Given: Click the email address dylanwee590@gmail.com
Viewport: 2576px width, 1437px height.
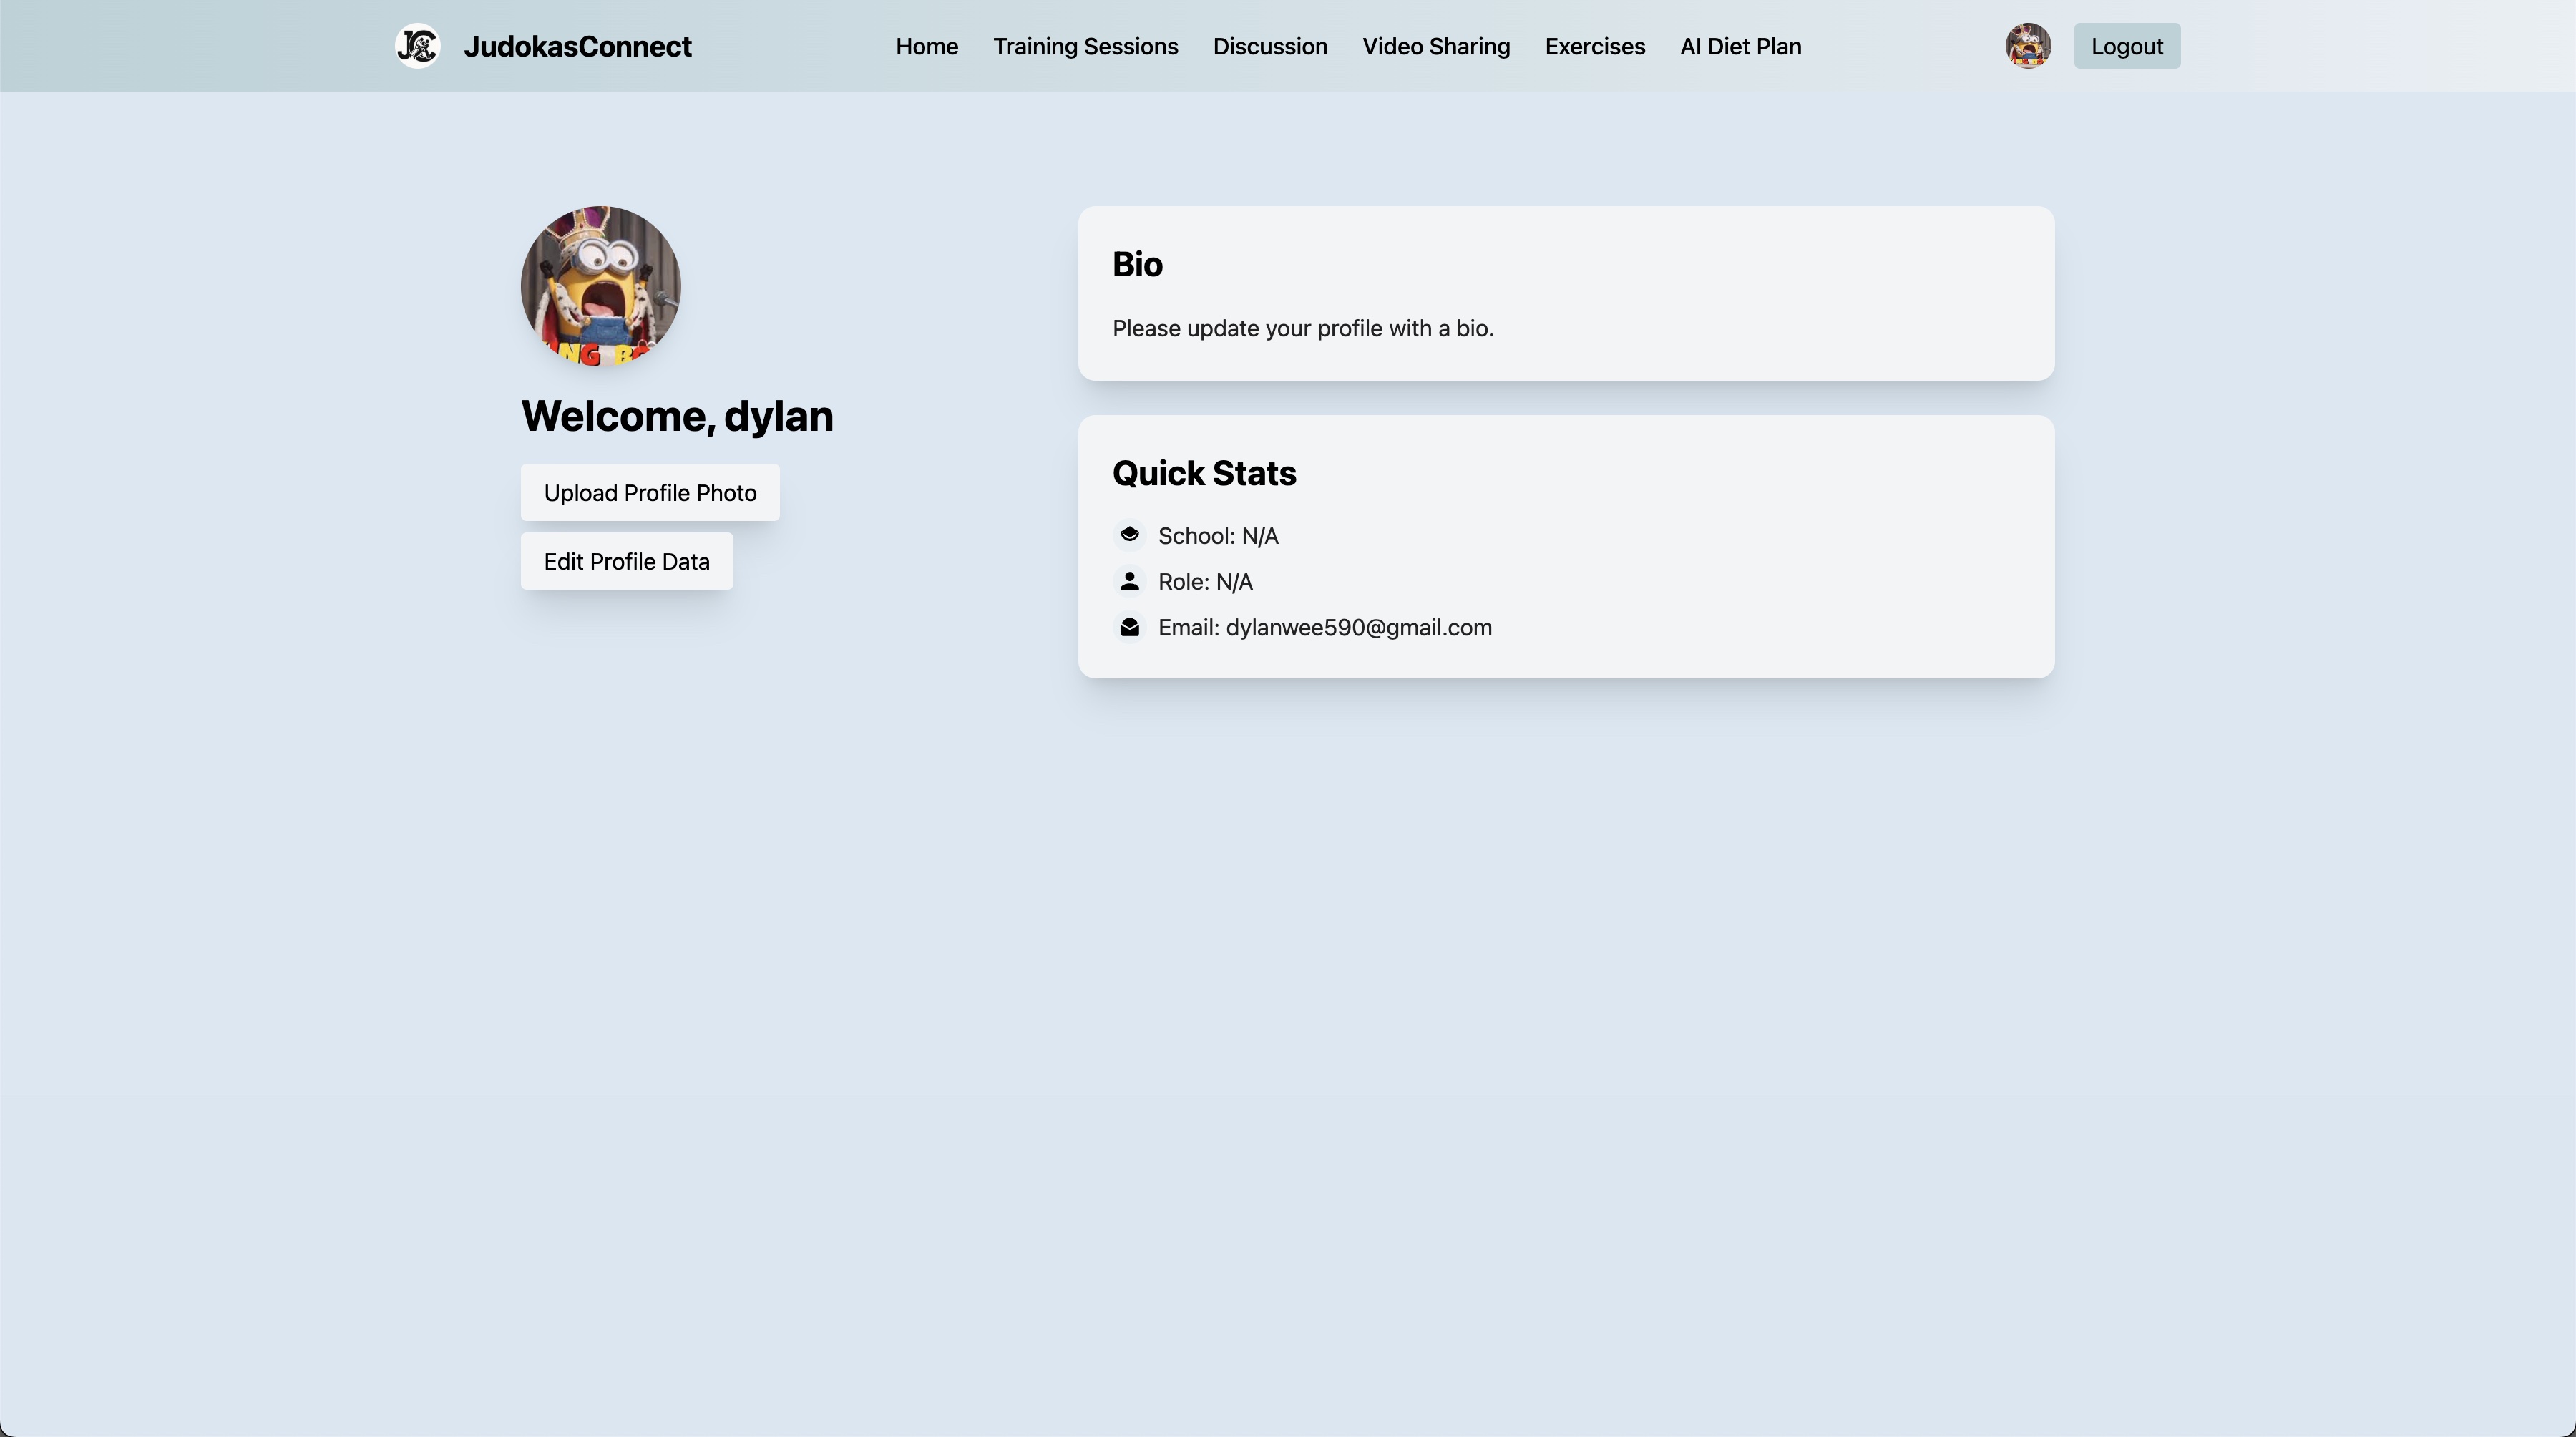Looking at the screenshot, I should 1358,628.
